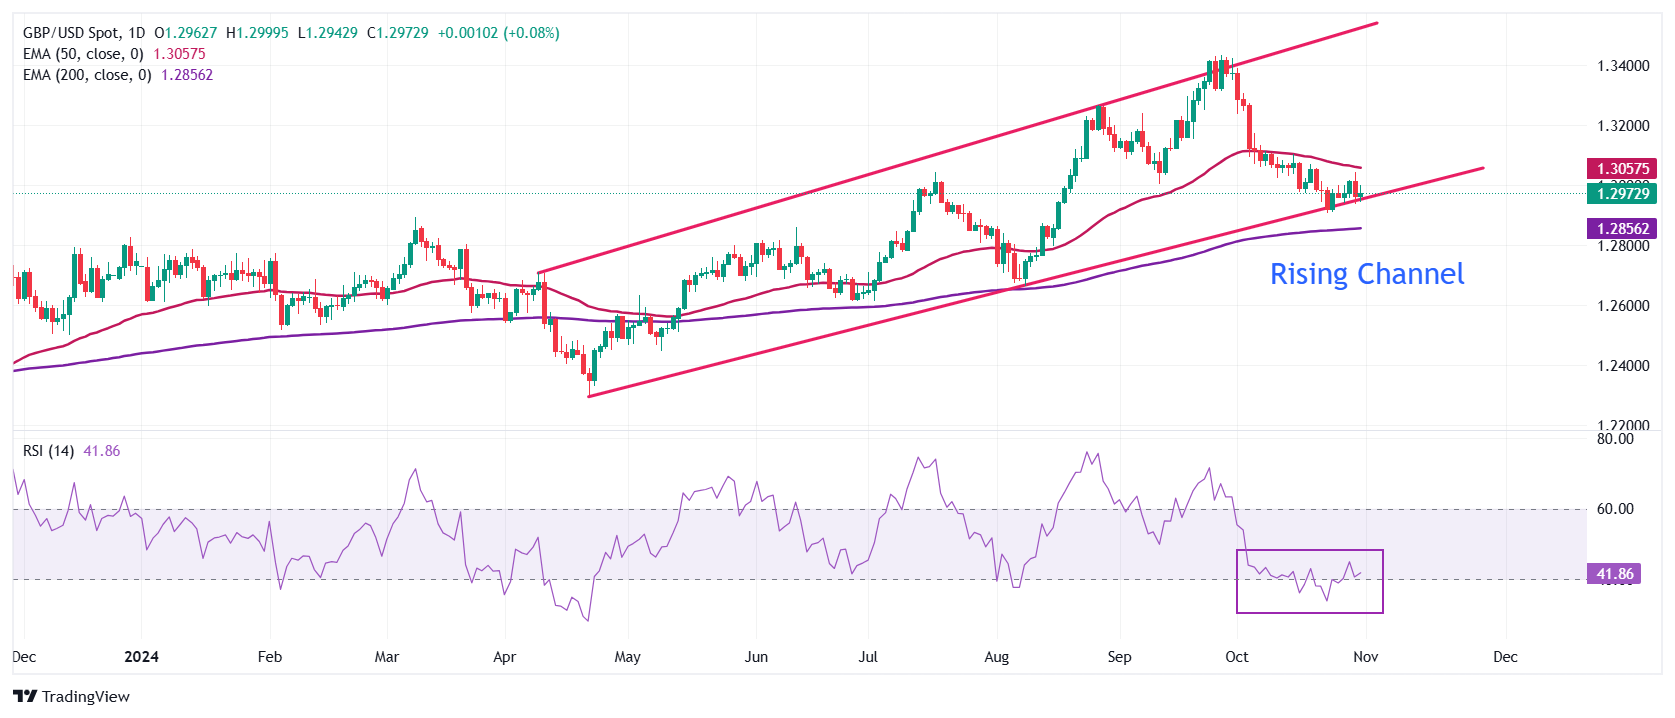The image size is (1675, 718).
Task: Click the 60.00 RSI axis level
Action: [1614, 509]
